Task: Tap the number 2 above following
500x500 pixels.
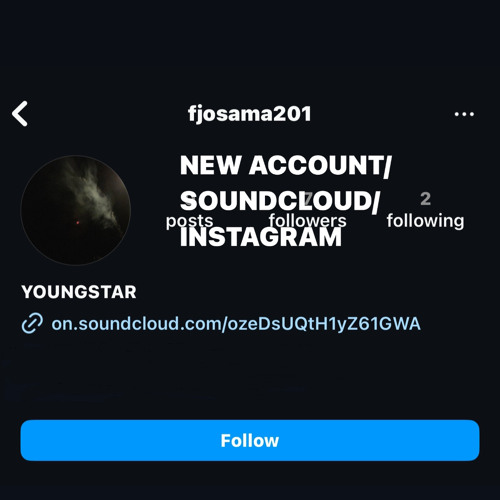Action: point(425,199)
